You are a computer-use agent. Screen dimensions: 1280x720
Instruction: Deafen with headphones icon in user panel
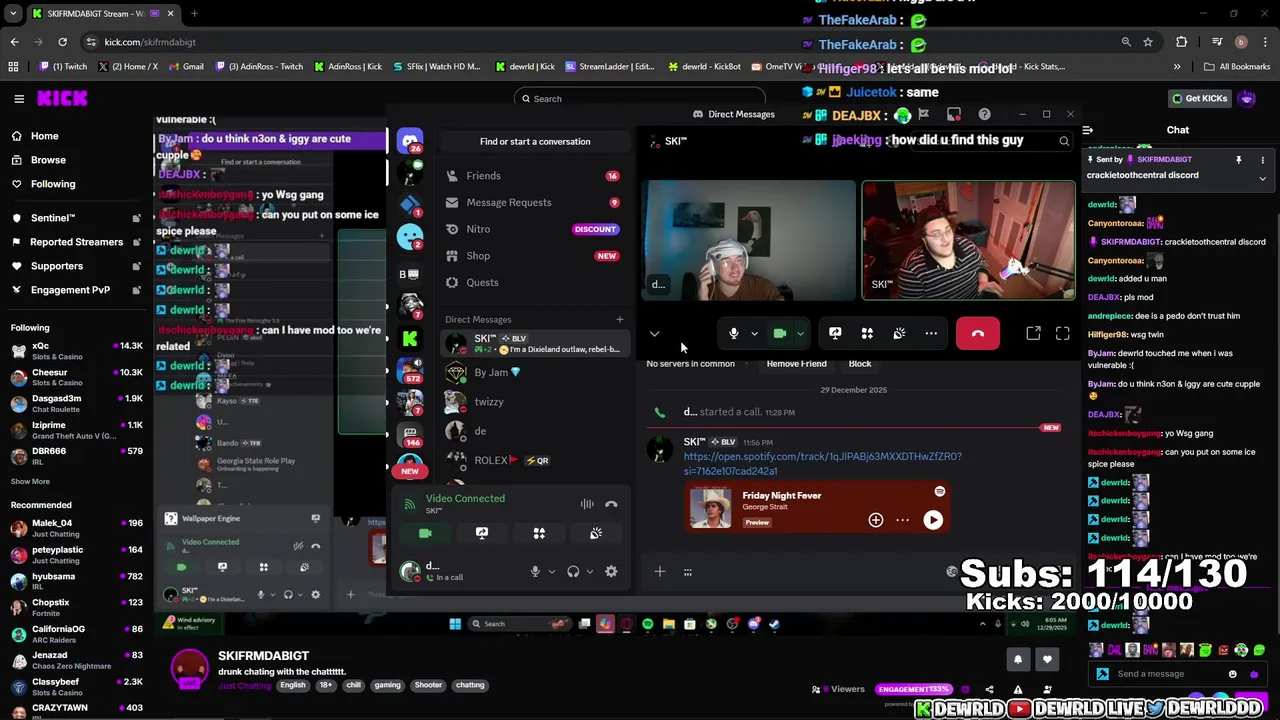(573, 572)
